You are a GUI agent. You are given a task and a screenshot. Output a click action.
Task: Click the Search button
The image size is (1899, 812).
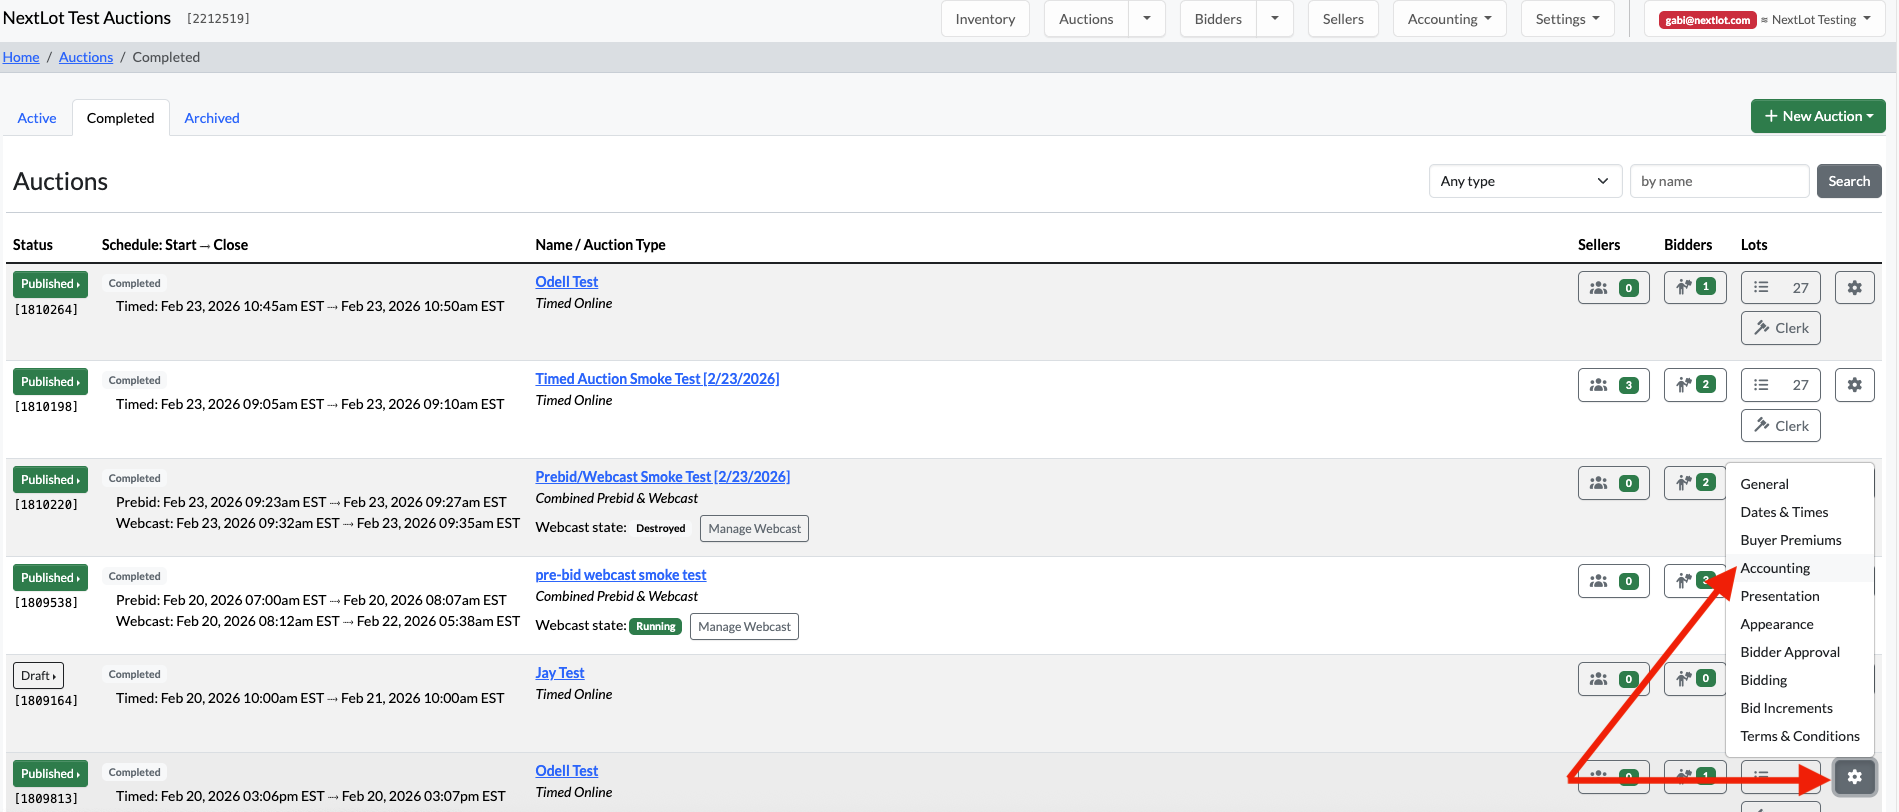point(1849,181)
